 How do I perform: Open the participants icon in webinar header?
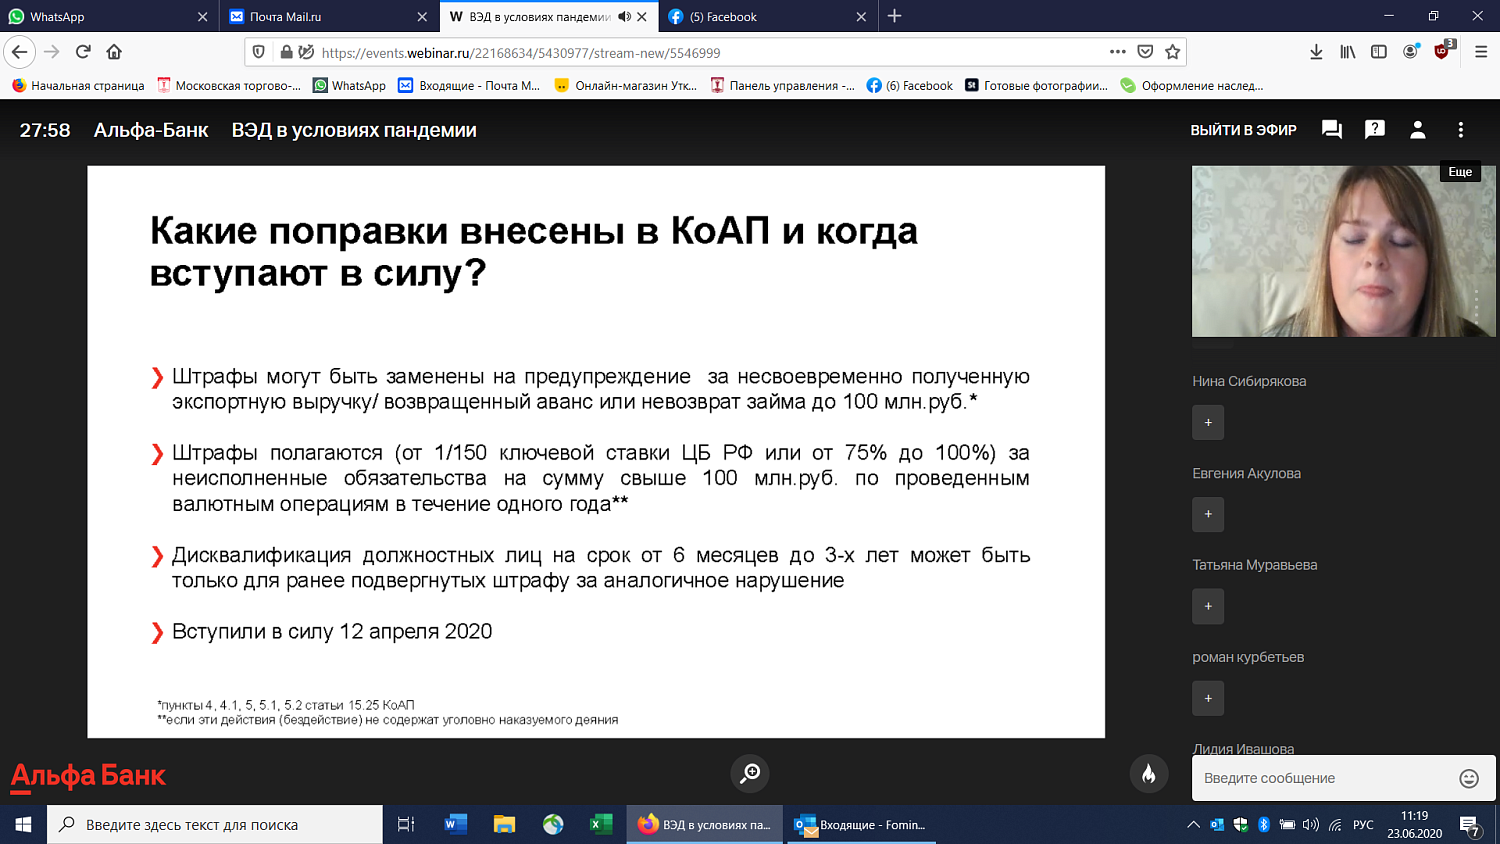coord(1417,130)
